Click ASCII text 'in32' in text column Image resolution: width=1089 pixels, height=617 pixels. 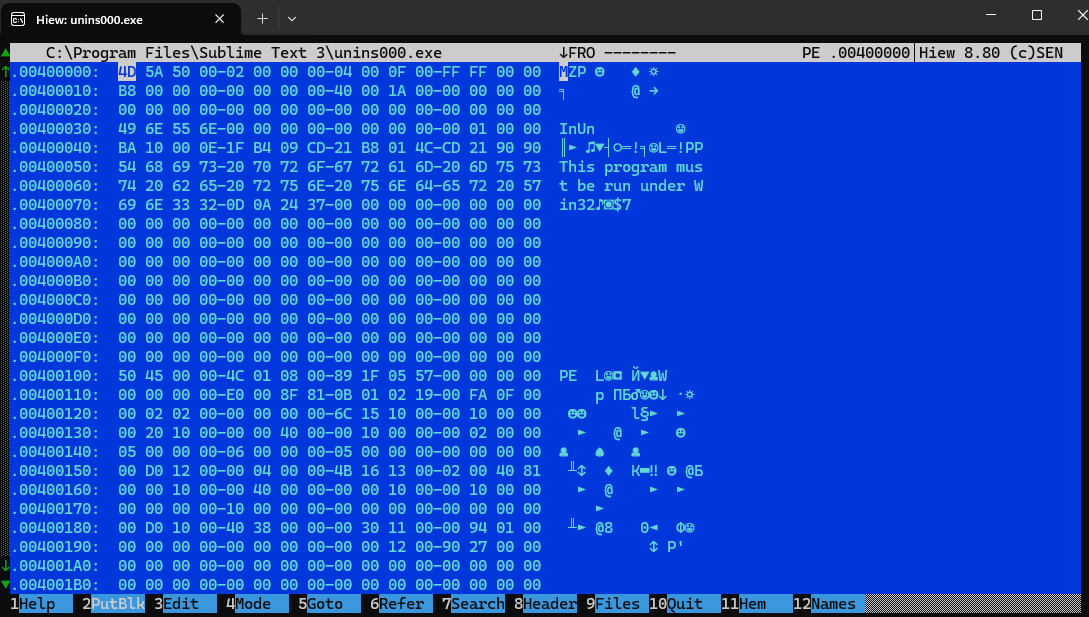point(577,205)
